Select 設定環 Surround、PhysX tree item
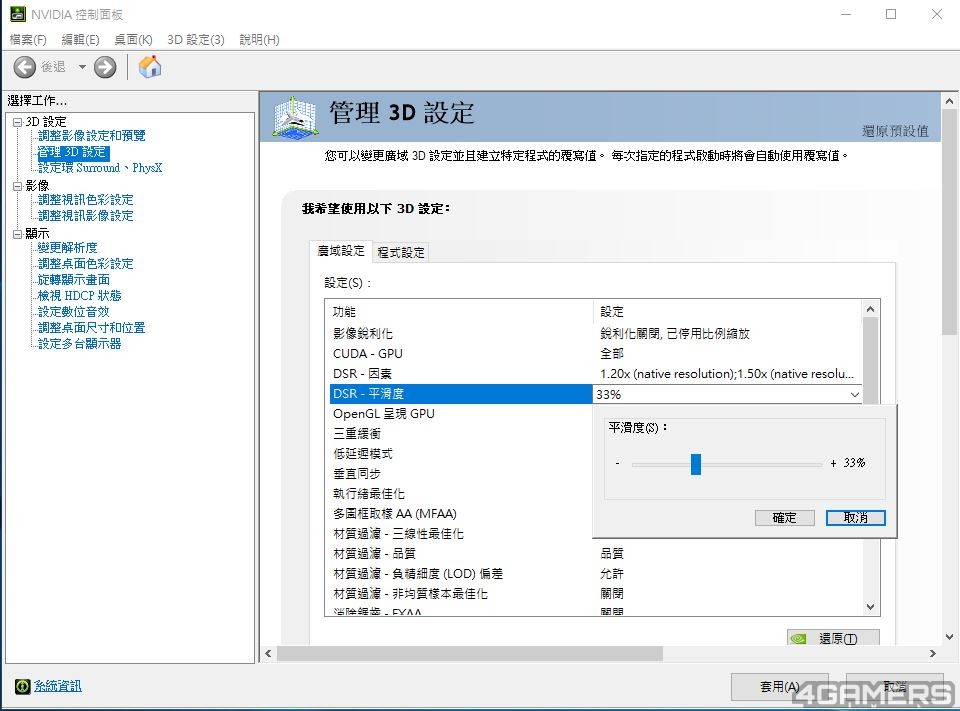This screenshot has height=711, width=960. (x=100, y=168)
